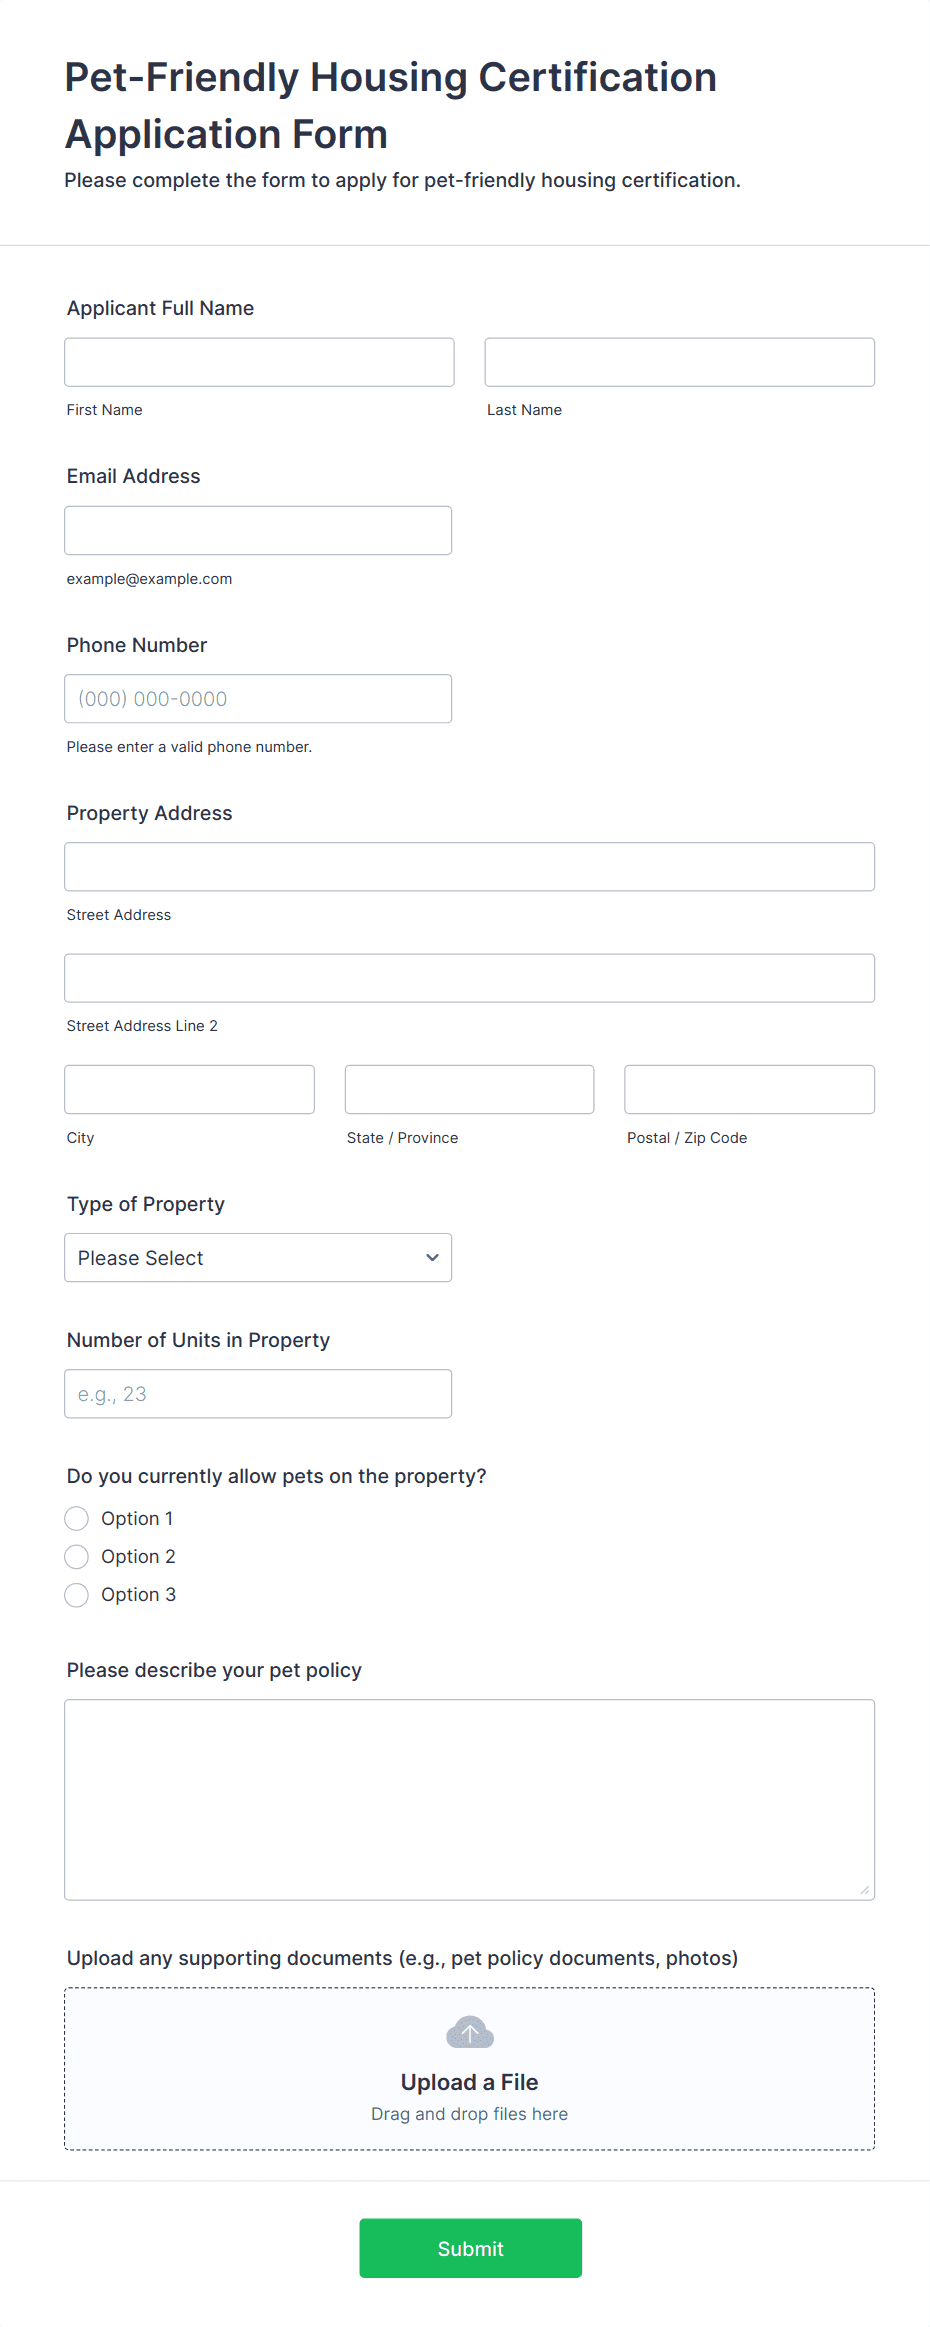The width and height of the screenshot is (930, 2327).
Task: Click the First Name input field
Action: [259, 362]
